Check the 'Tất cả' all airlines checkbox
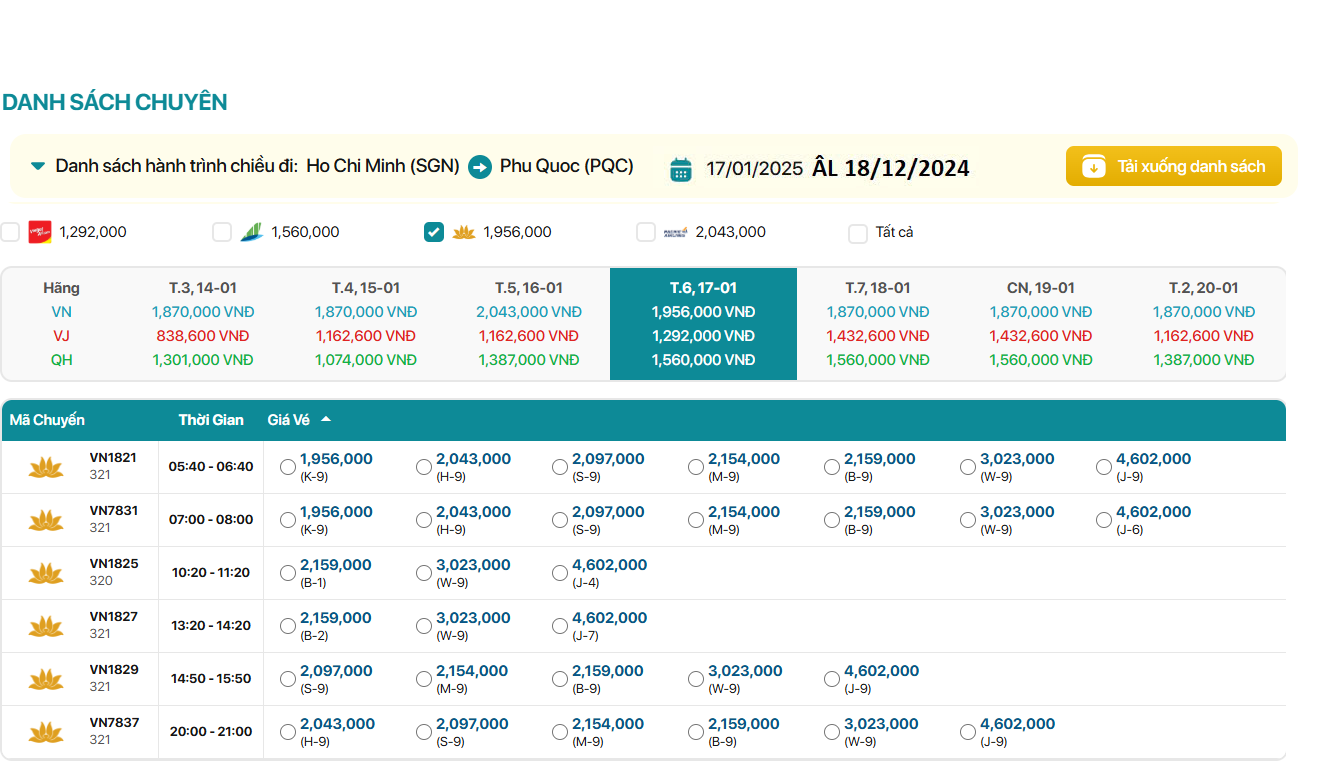Image resolution: width=1323 pixels, height=779 pixels. (858, 233)
